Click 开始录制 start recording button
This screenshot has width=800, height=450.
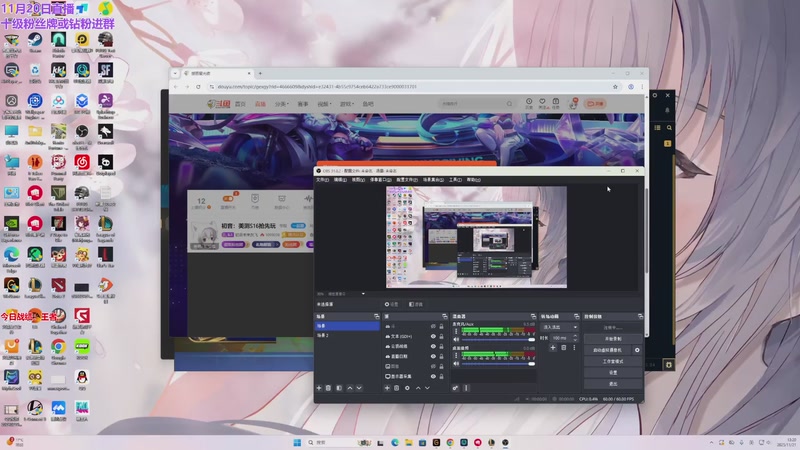click(x=613, y=339)
